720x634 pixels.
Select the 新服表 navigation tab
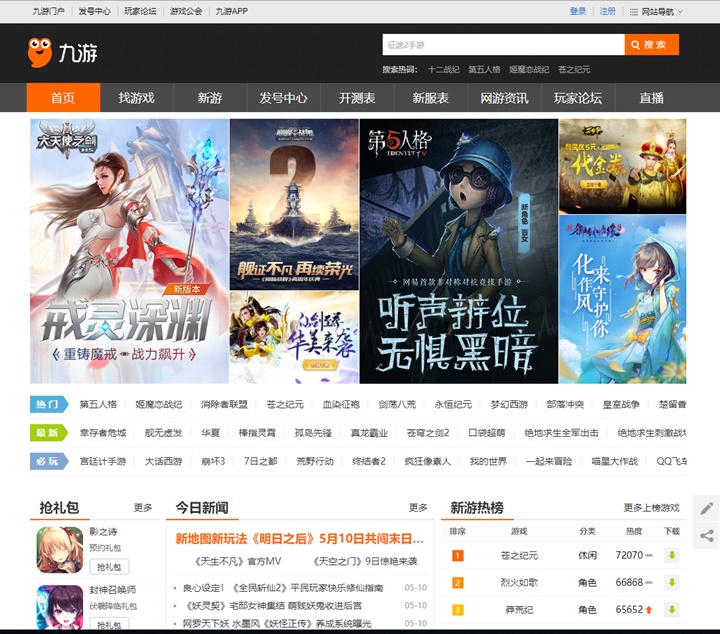[x=431, y=97]
